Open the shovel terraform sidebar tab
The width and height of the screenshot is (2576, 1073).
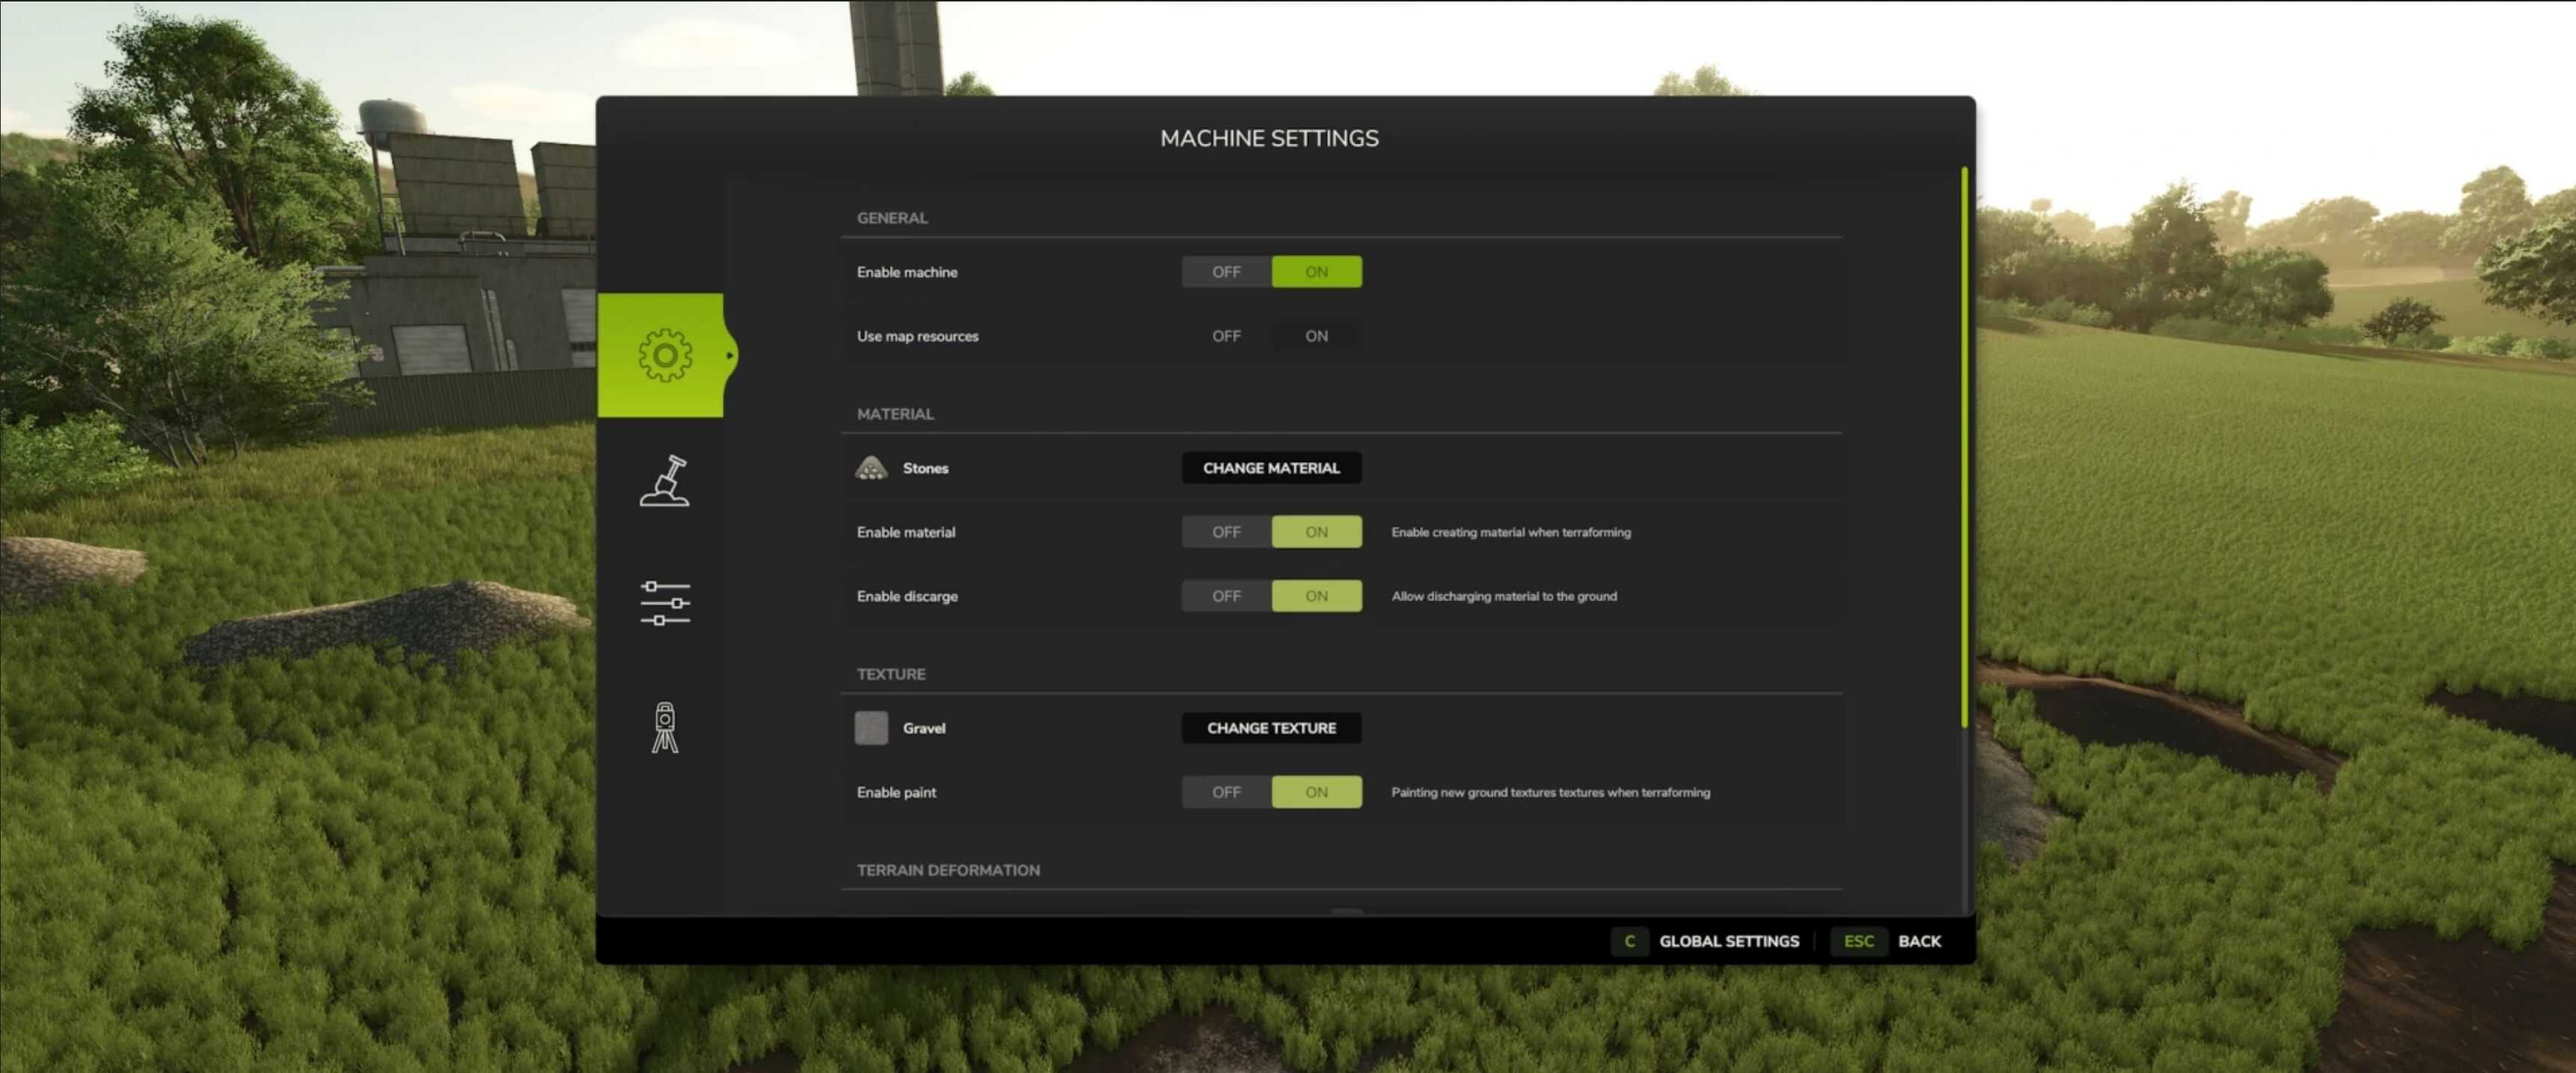pyautogui.click(x=664, y=481)
